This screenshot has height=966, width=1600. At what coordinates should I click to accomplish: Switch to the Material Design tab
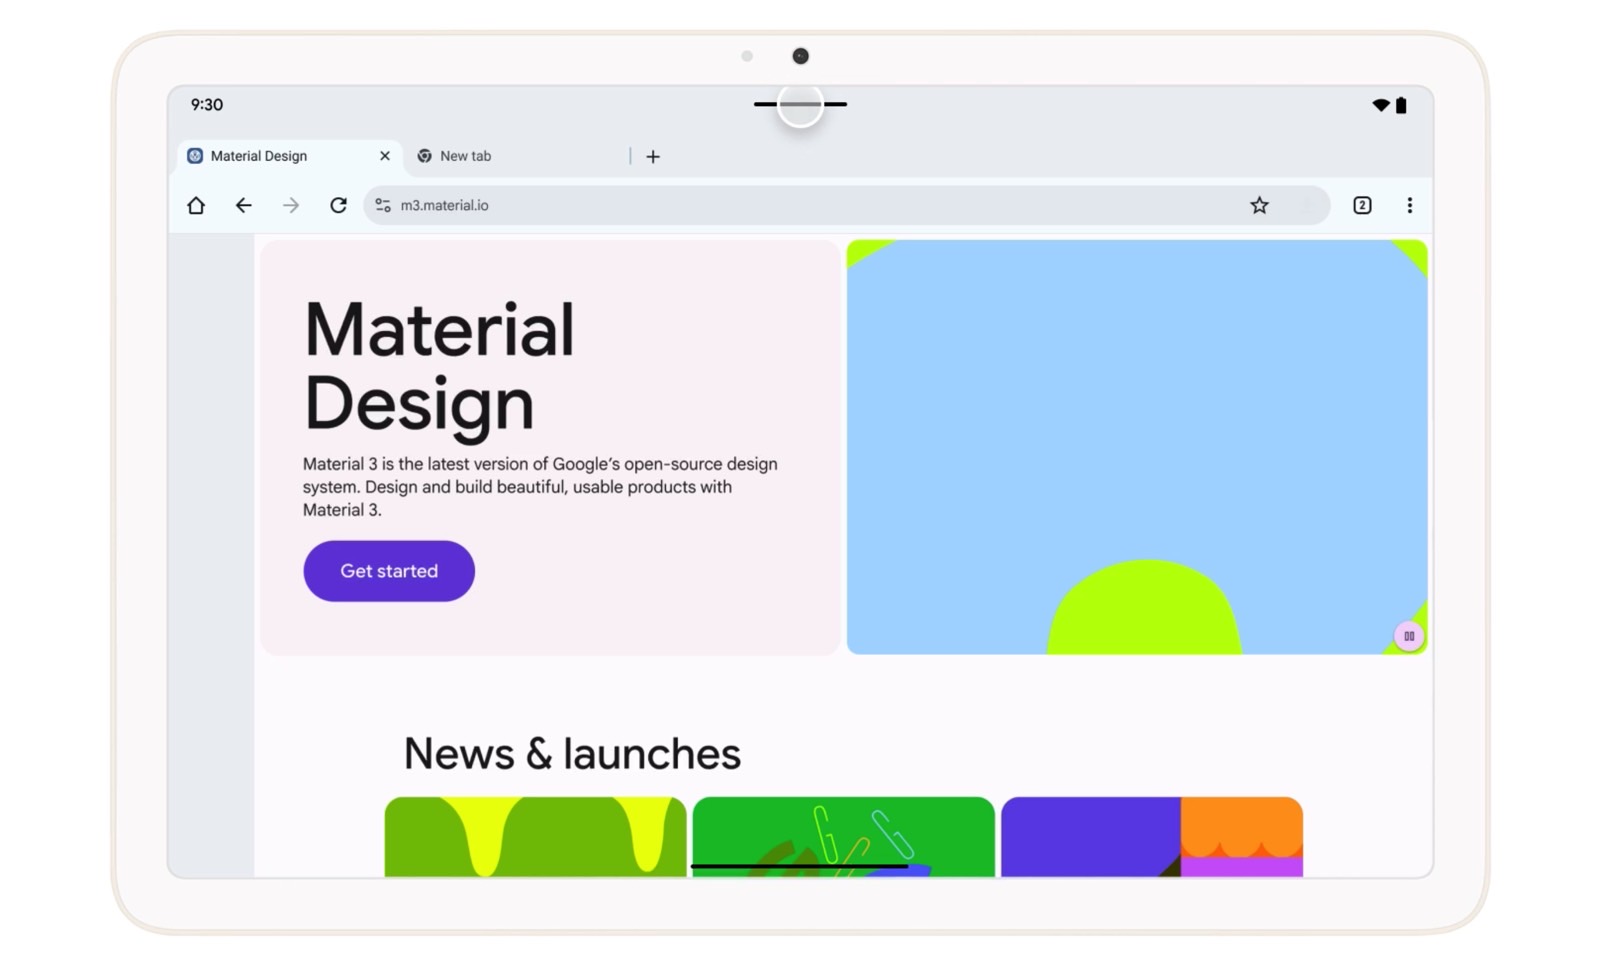[x=290, y=156]
